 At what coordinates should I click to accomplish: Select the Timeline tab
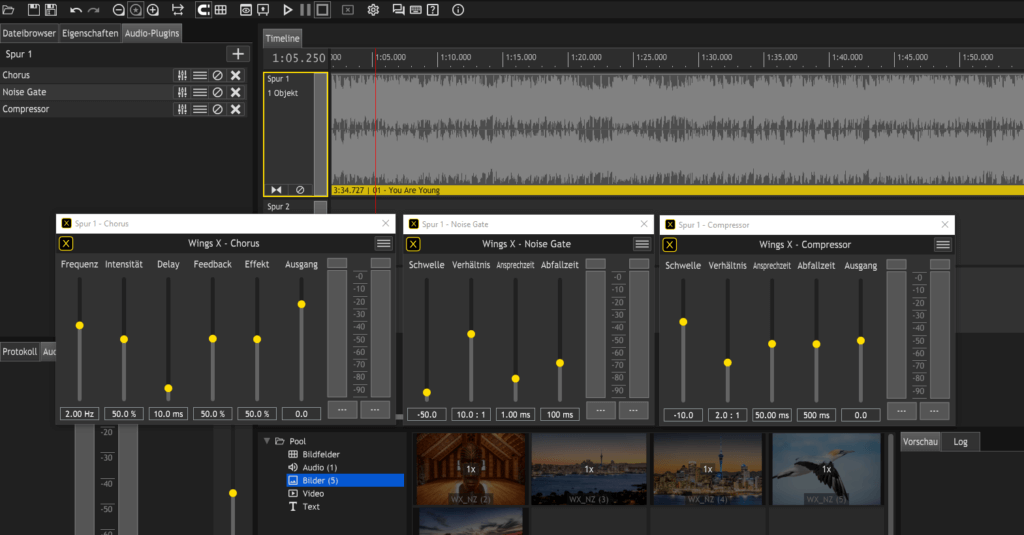click(x=282, y=39)
